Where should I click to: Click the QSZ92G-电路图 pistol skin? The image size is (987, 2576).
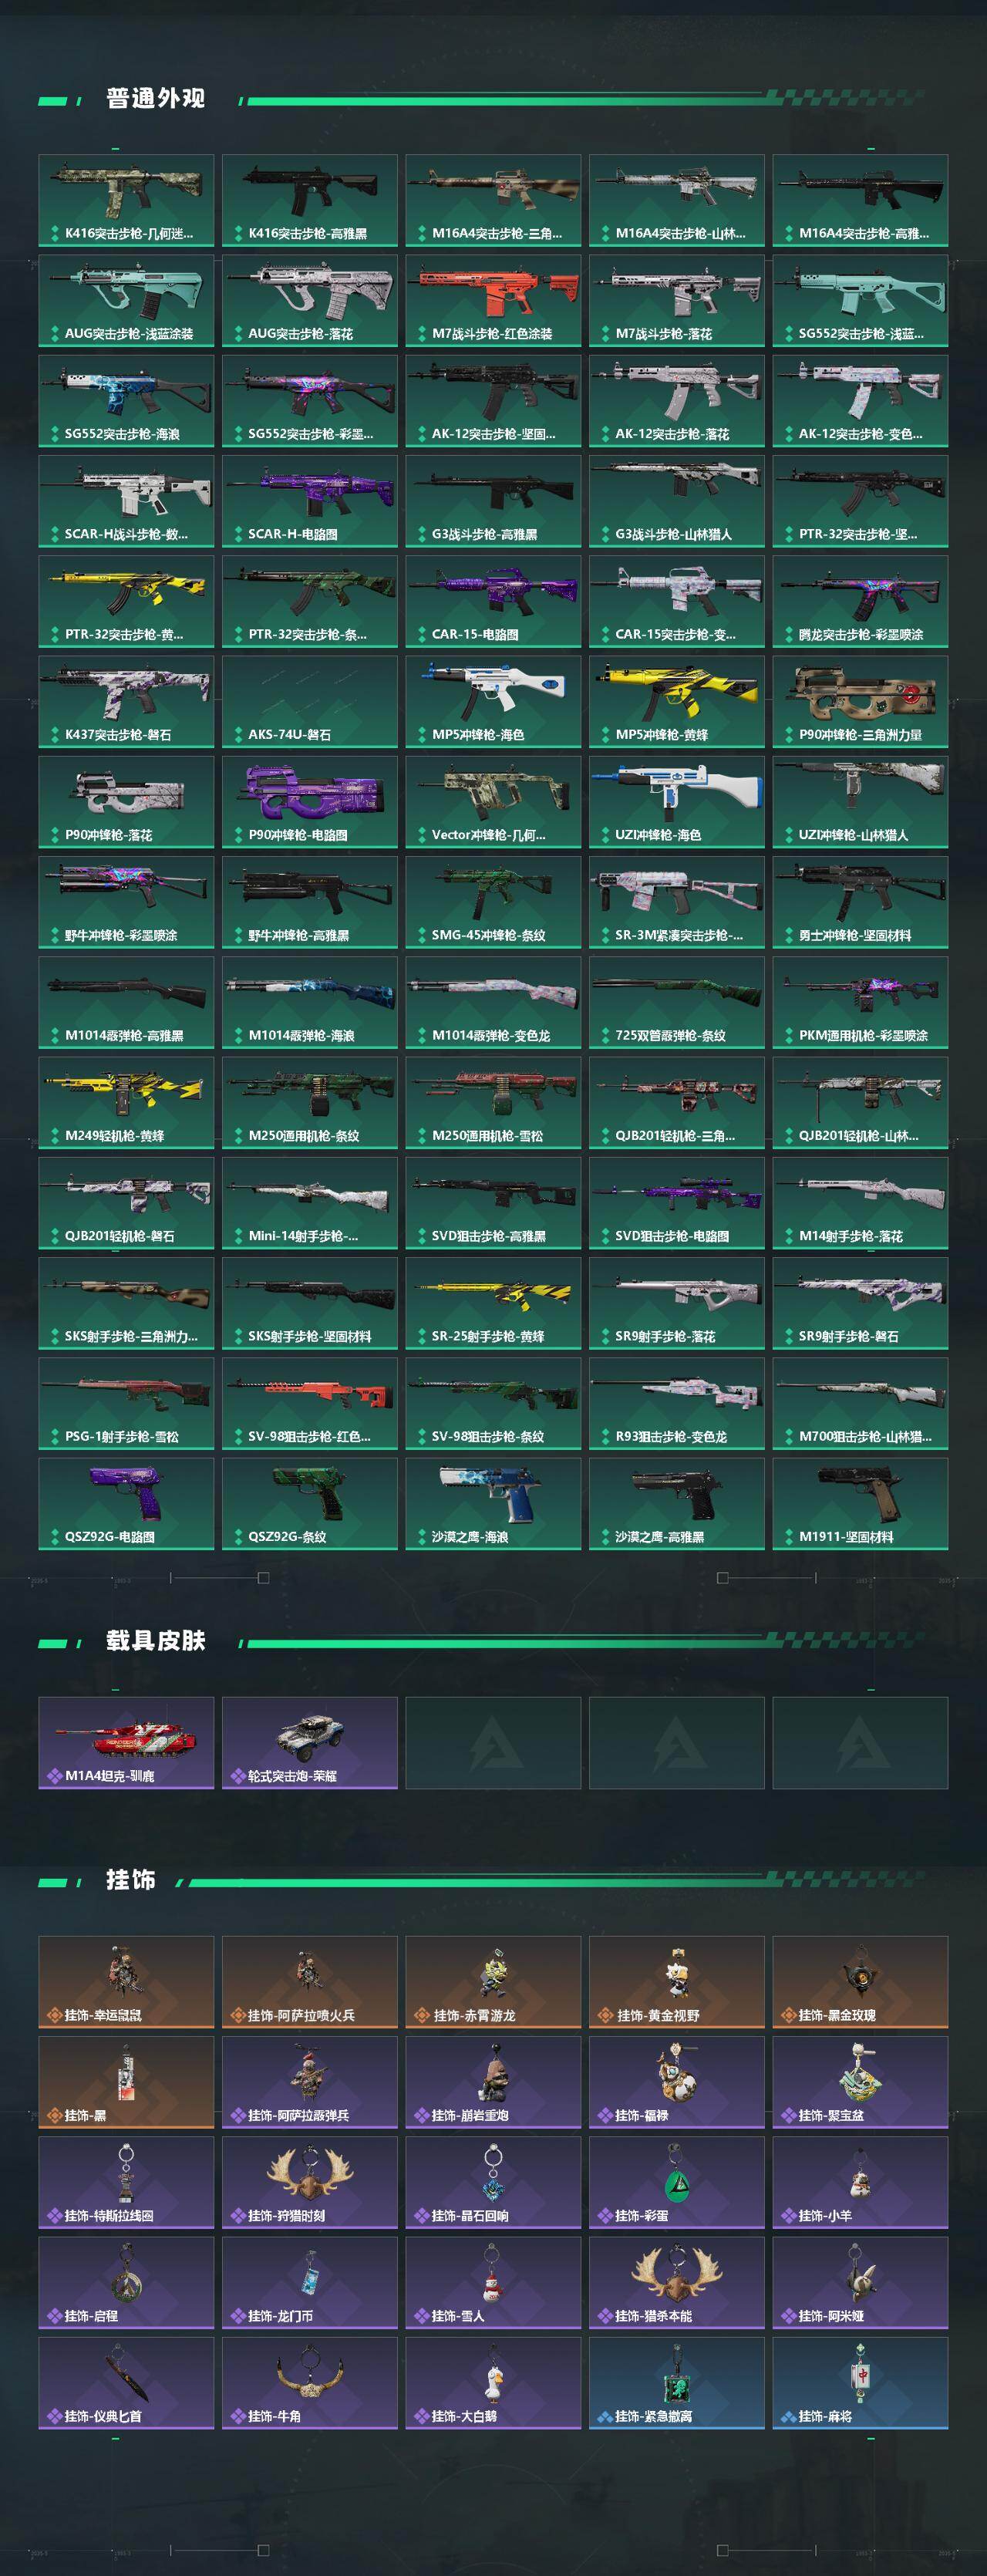[126, 1504]
